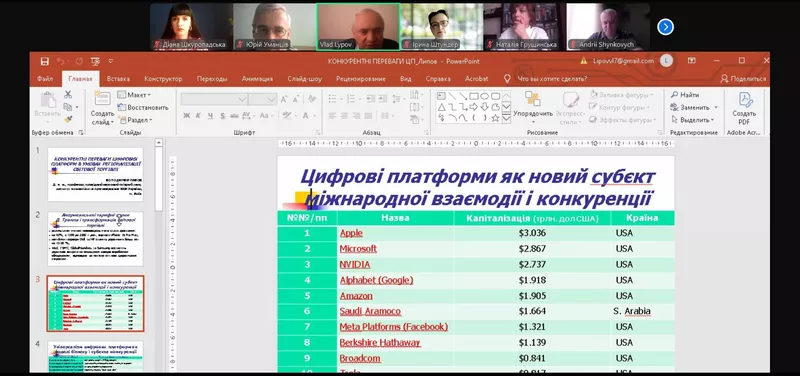Toggle underline Ч formatting
Image resolution: width=800 pixels, height=376 pixels.
click(210, 116)
